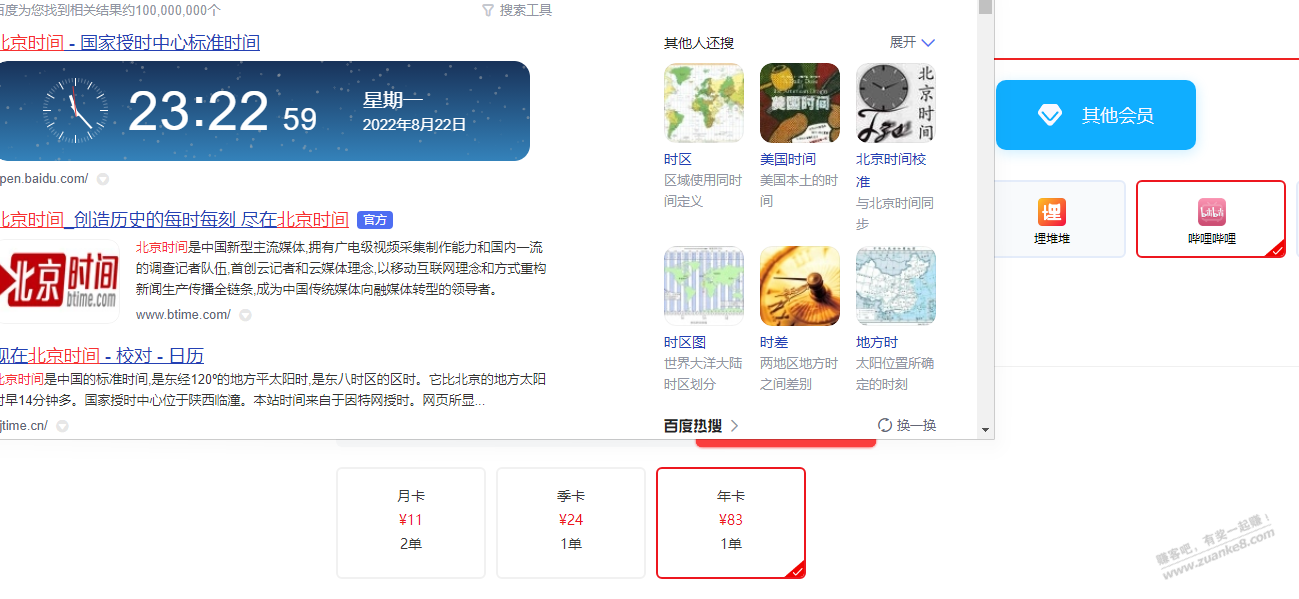Click the diamond icon on 其他会员 button
The image size is (1299, 599).
(x=1049, y=113)
